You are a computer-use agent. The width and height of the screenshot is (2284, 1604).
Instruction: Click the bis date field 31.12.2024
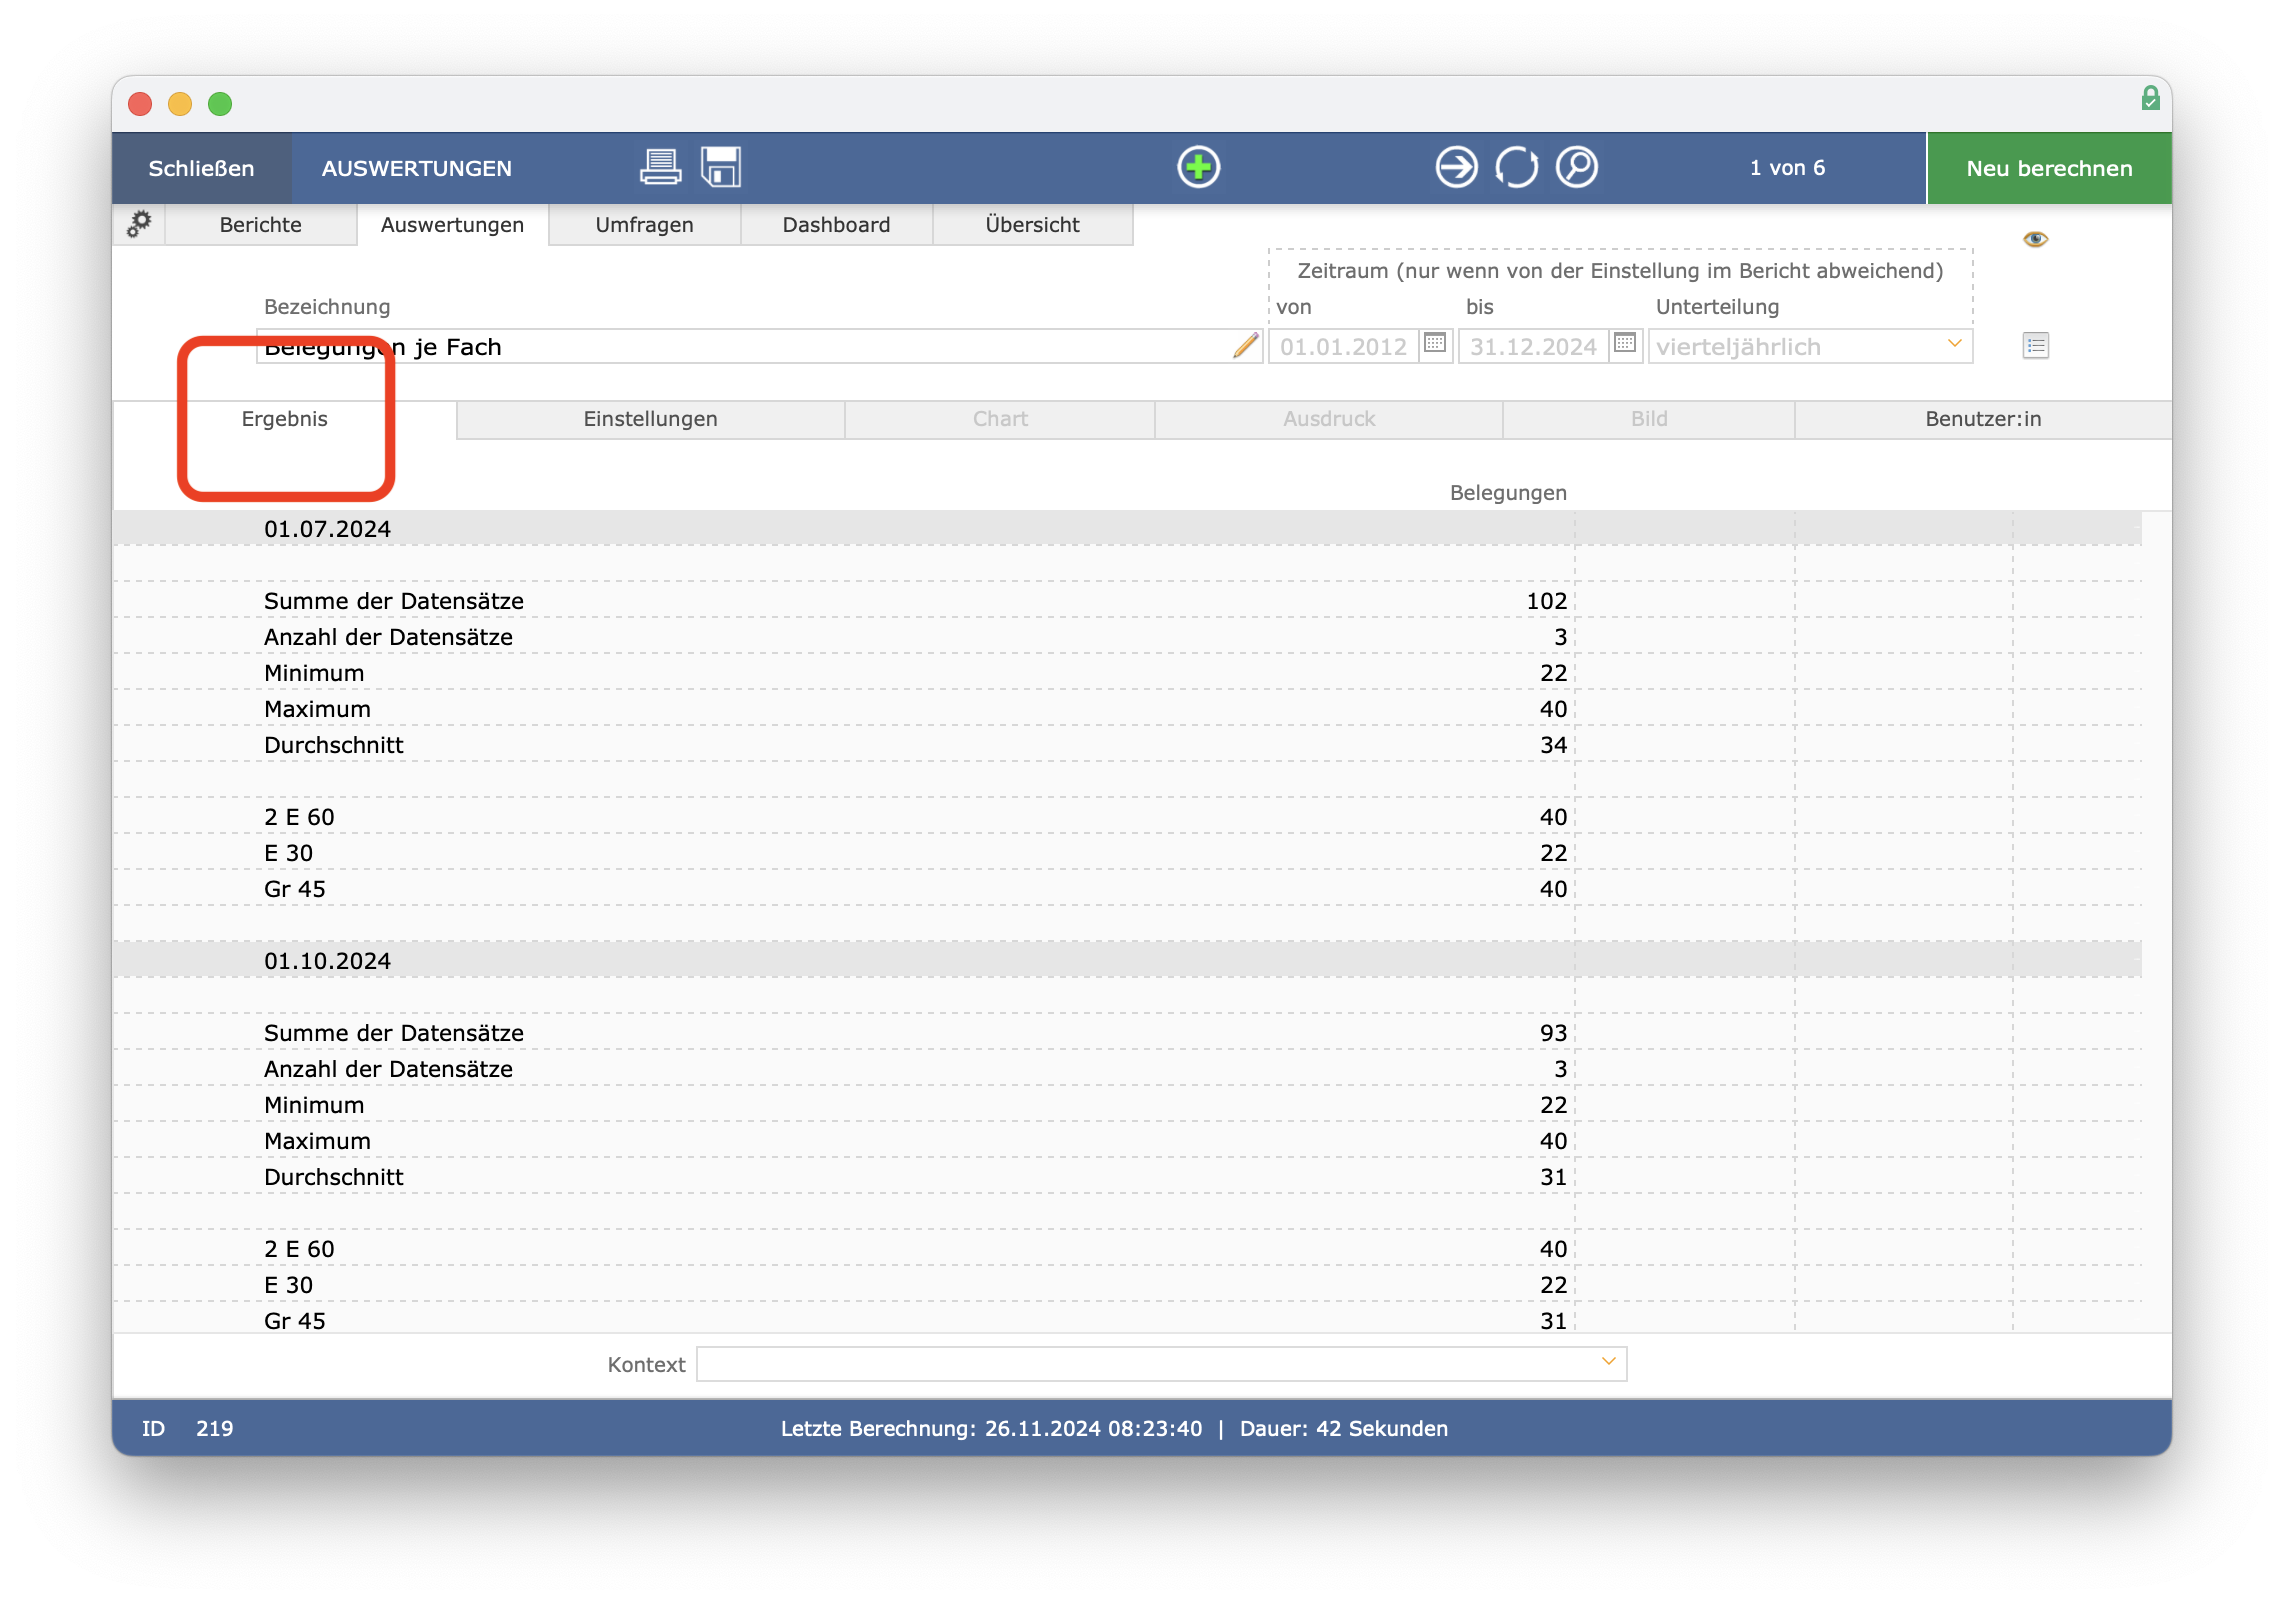pos(1533,346)
